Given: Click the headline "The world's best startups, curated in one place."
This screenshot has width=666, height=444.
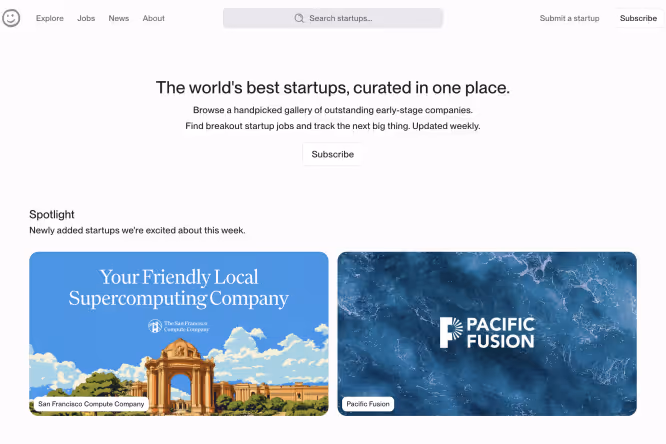Looking at the screenshot, I should (333, 88).
